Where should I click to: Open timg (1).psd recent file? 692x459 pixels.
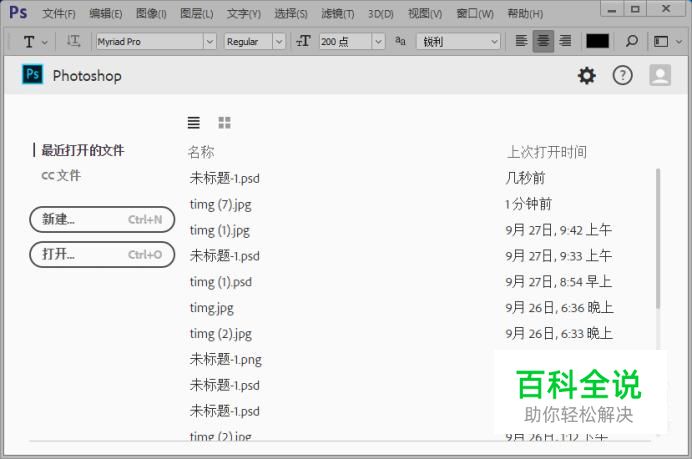point(221,282)
